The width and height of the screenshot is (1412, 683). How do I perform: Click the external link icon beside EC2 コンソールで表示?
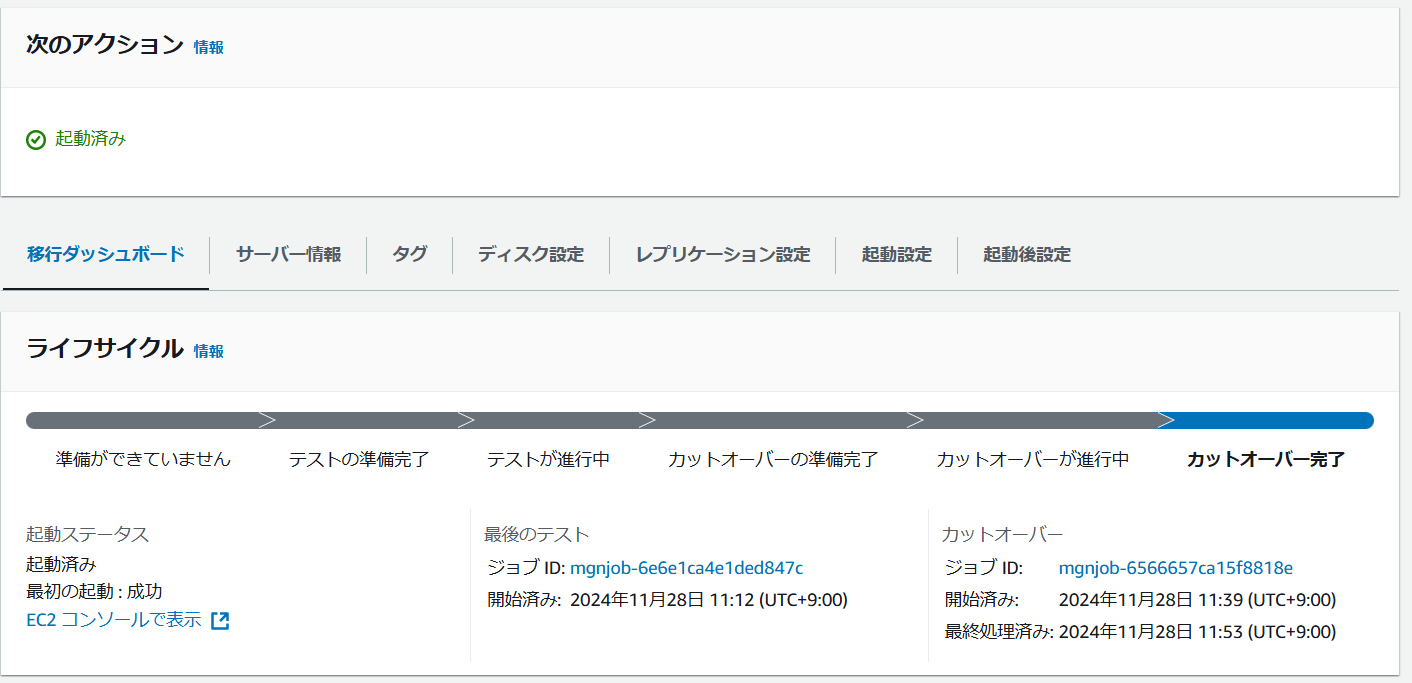(x=221, y=621)
